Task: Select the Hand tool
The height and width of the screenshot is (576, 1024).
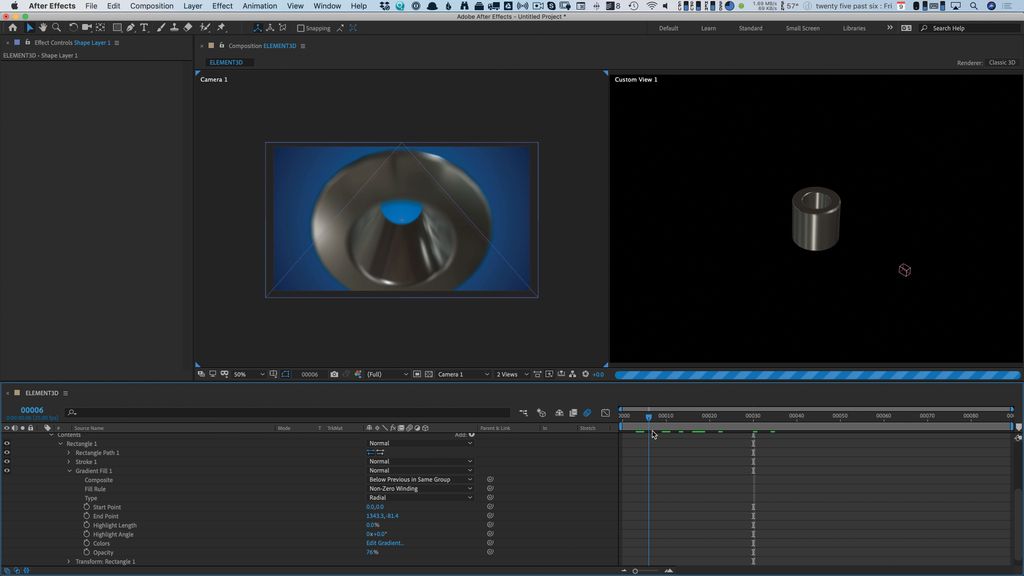Action: [42, 27]
